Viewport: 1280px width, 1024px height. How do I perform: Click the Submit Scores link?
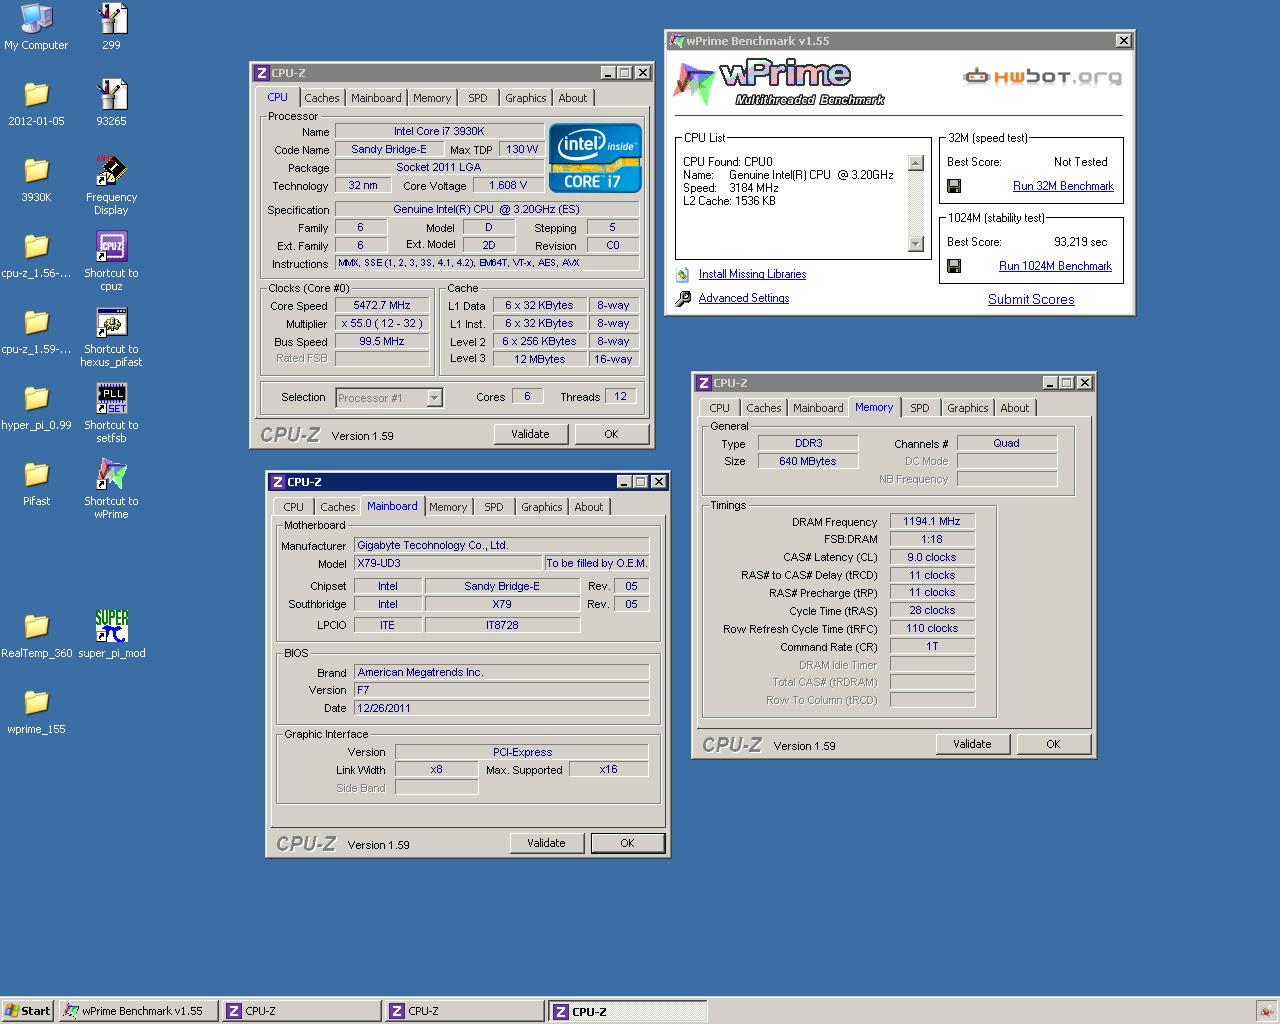click(1031, 299)
